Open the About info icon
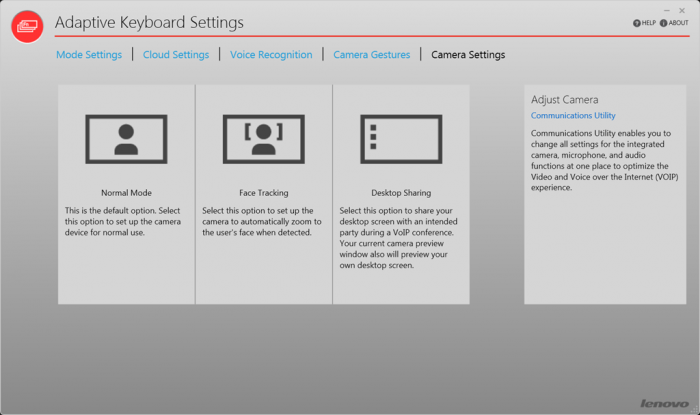This screenshot has width=700, height=415. [662, 23]
